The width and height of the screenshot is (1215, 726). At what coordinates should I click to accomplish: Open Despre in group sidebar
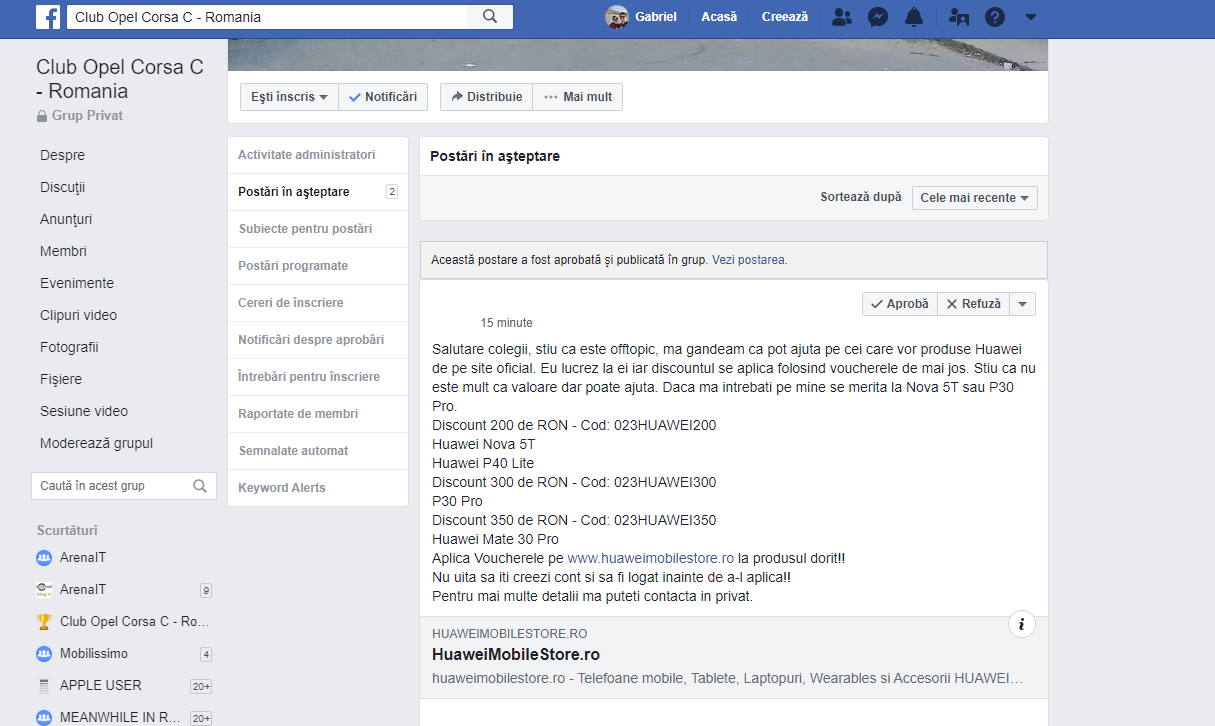(x=62, y=155)
